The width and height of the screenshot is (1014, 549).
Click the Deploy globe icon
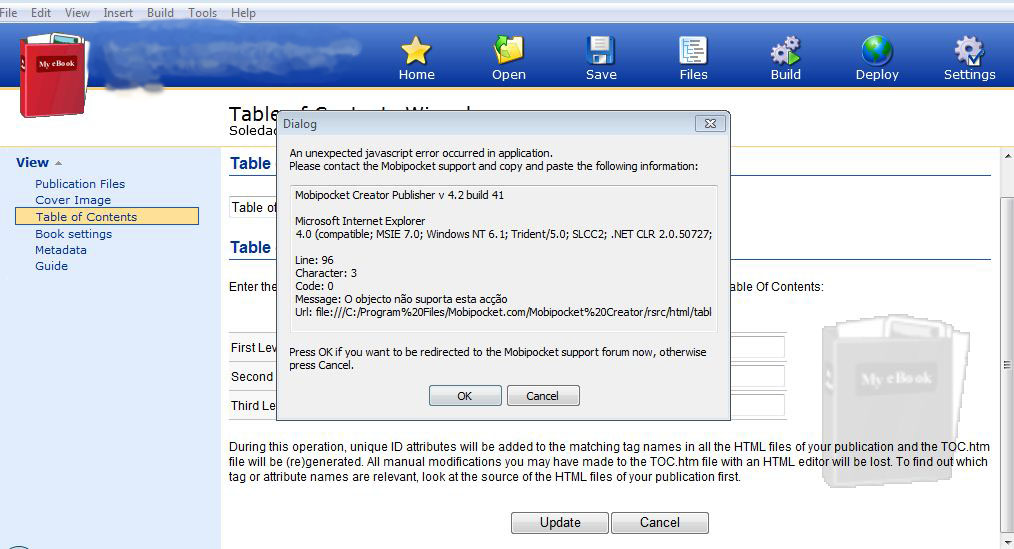(877, 50)
